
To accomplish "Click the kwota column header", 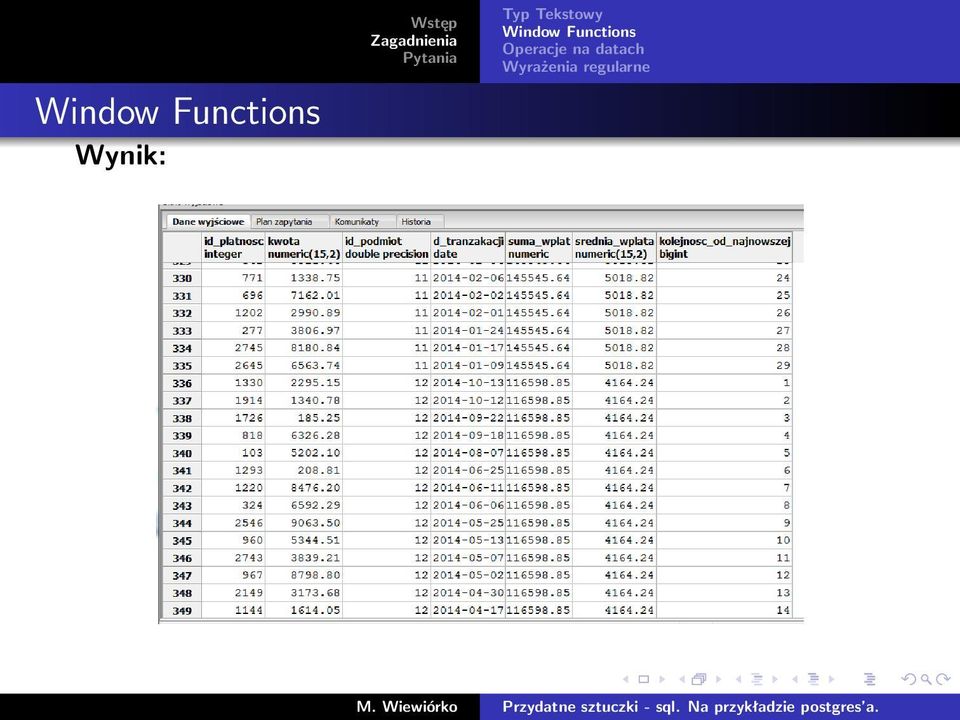I will coord(304,247).
